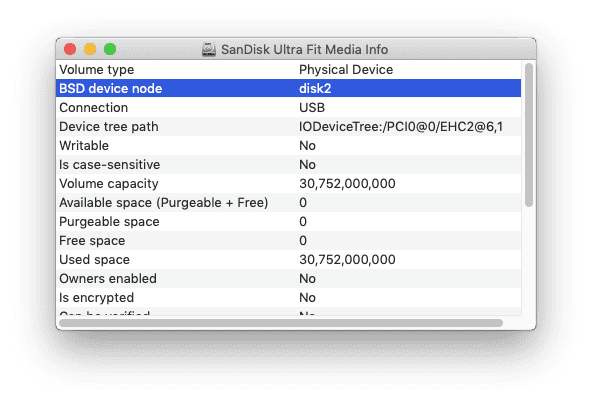Select Available space (Purgeable + Free) row
Viewport: 592px width, 404px height.
[x=288, y=202]
